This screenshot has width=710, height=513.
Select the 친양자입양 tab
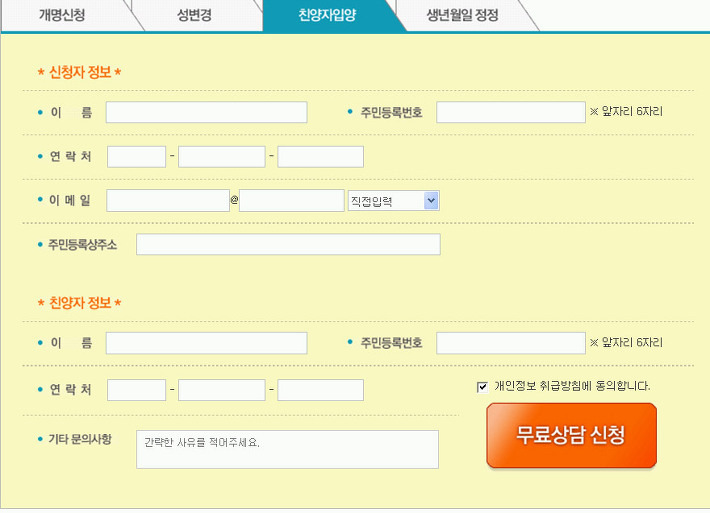327,15
